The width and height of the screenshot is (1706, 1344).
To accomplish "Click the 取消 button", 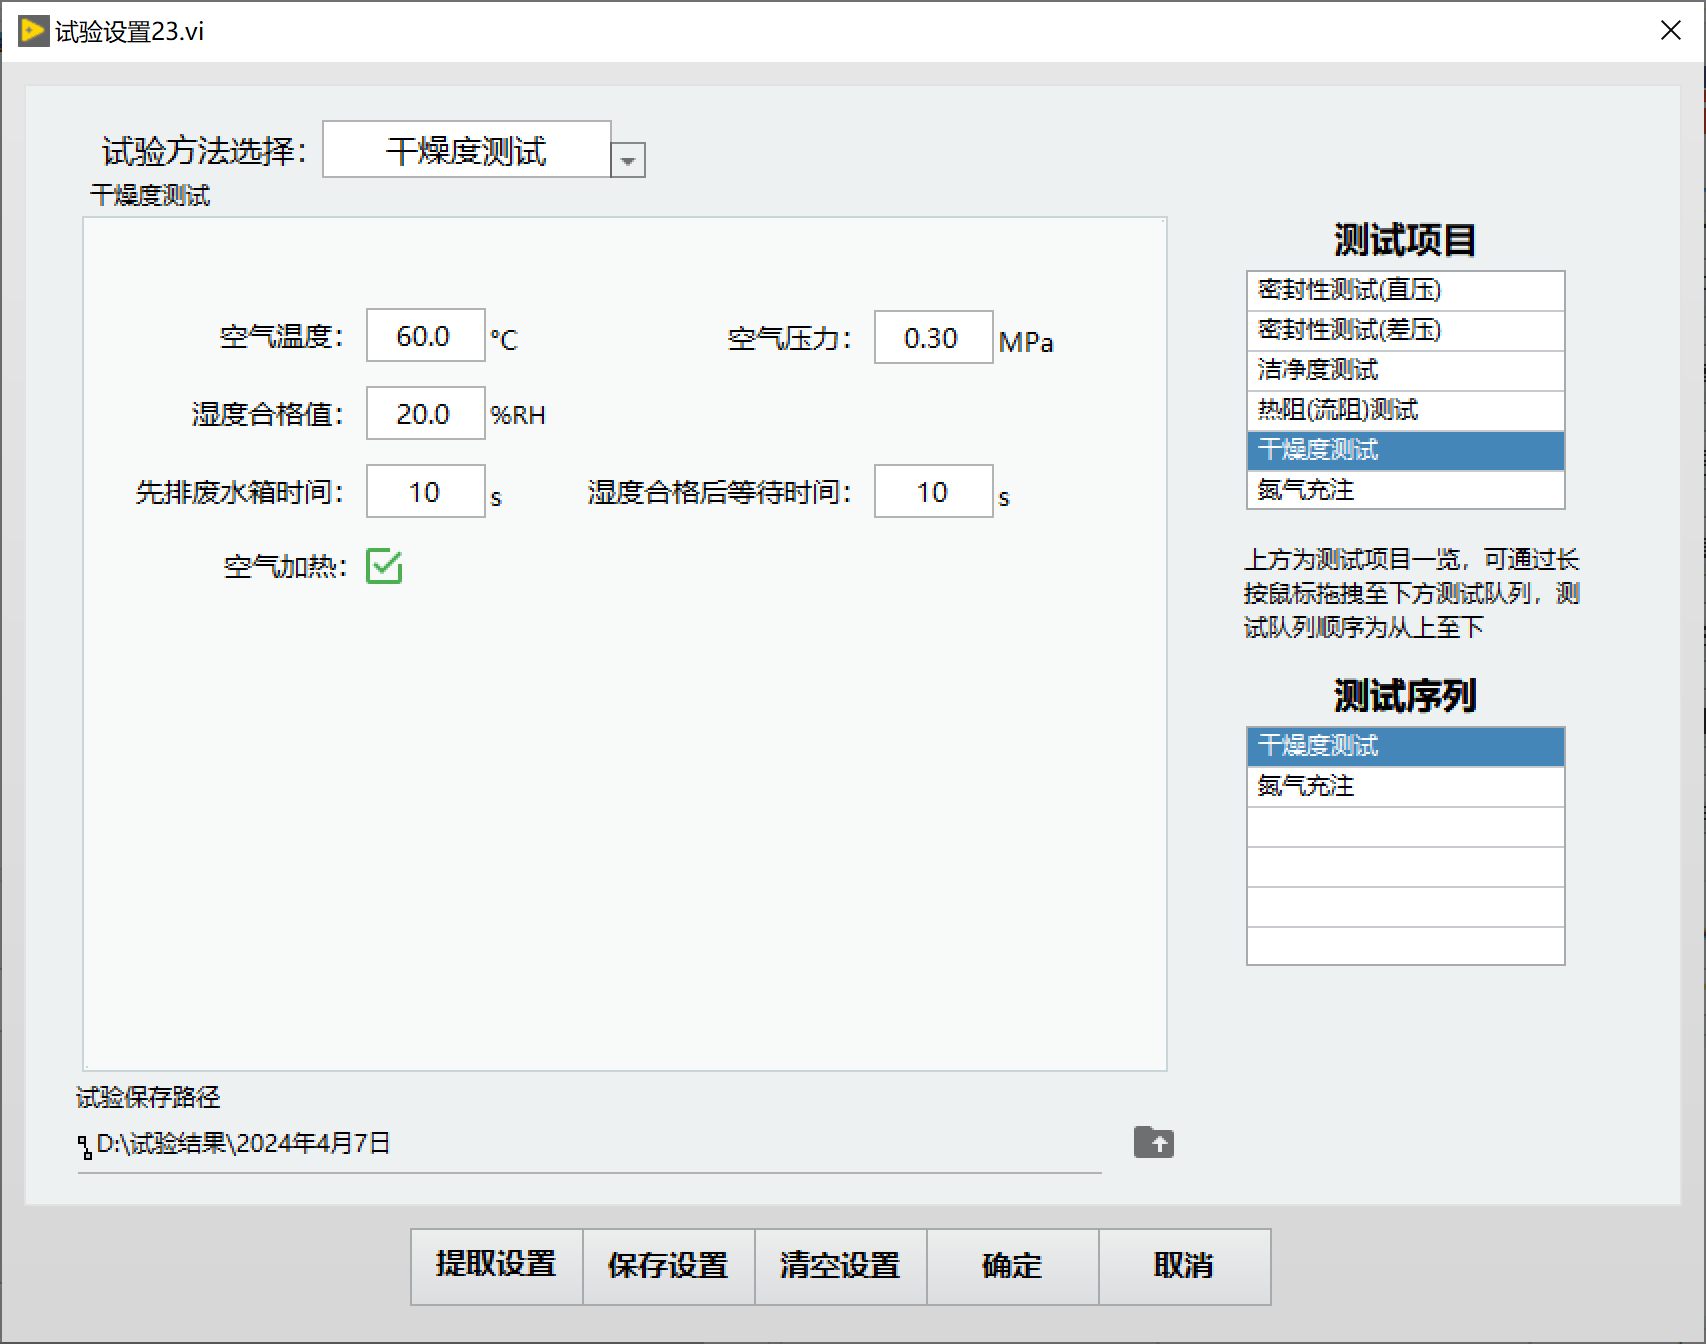I will pos(1184,1265).
